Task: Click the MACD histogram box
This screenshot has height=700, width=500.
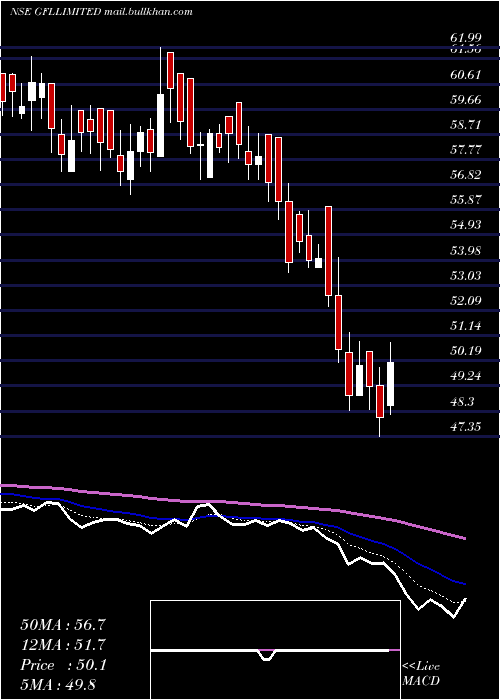Action: coord(275,650)
